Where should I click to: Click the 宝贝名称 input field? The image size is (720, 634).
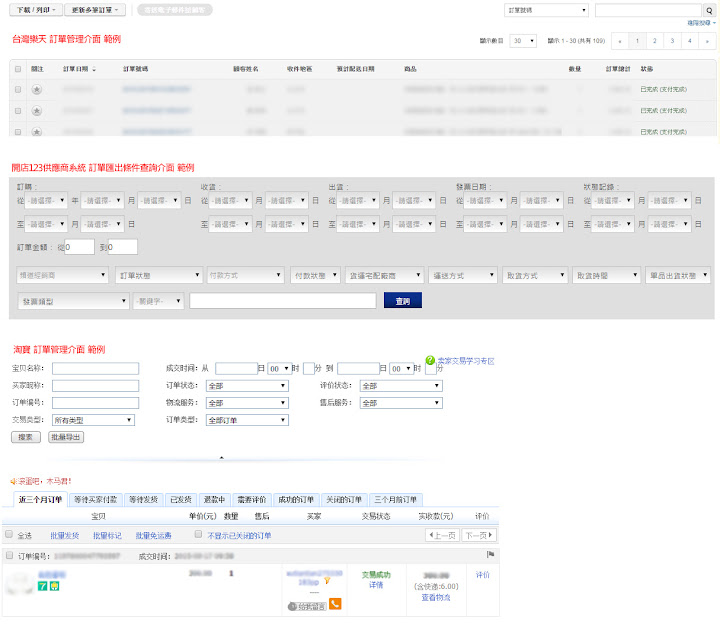95,369
